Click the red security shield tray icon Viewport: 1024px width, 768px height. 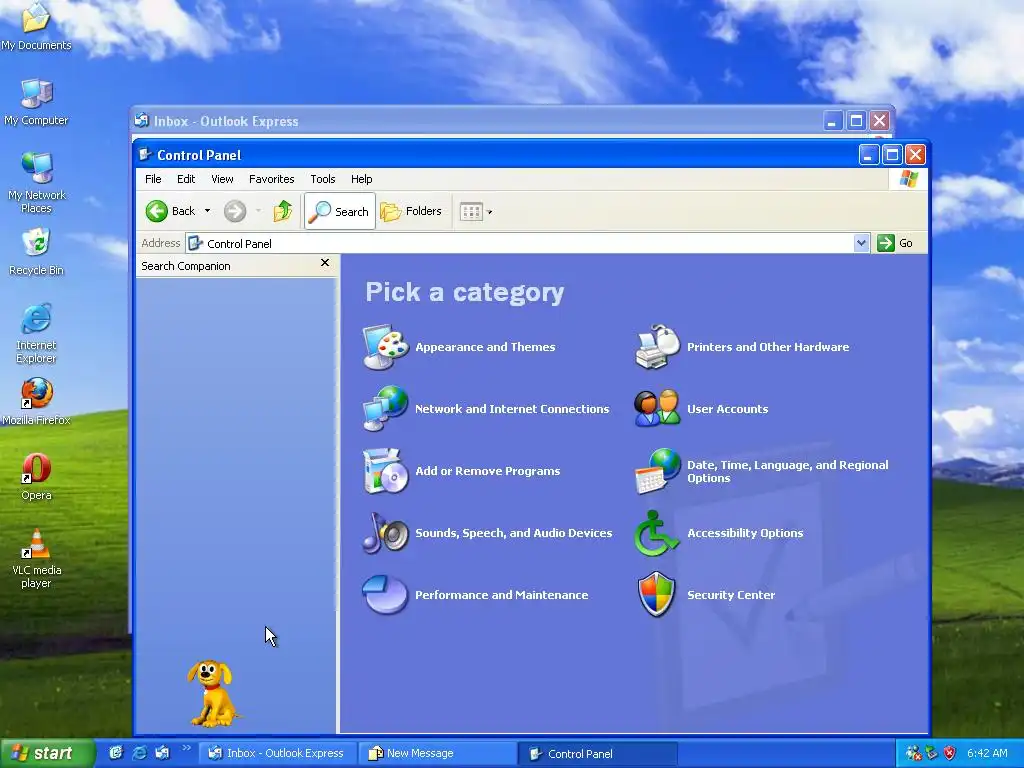(x=950, y=753)
